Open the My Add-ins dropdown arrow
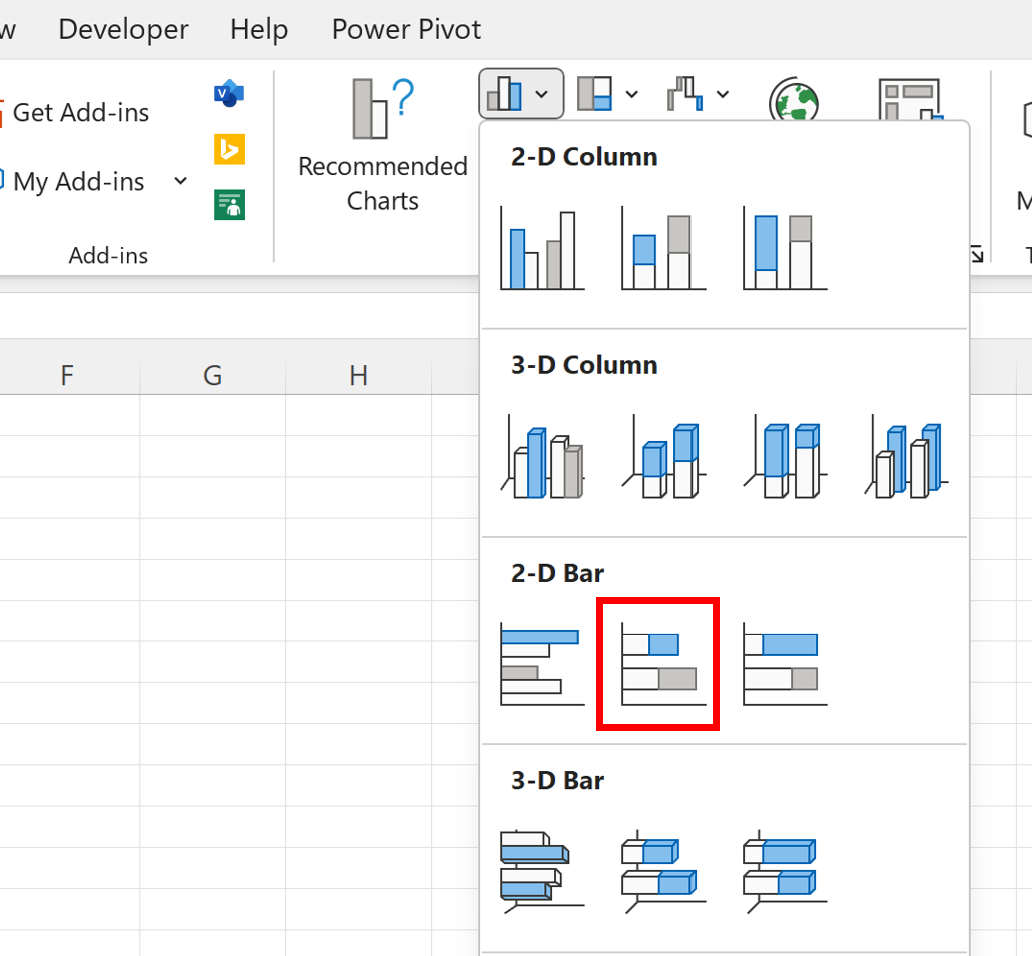 click(x=181, y=181)
